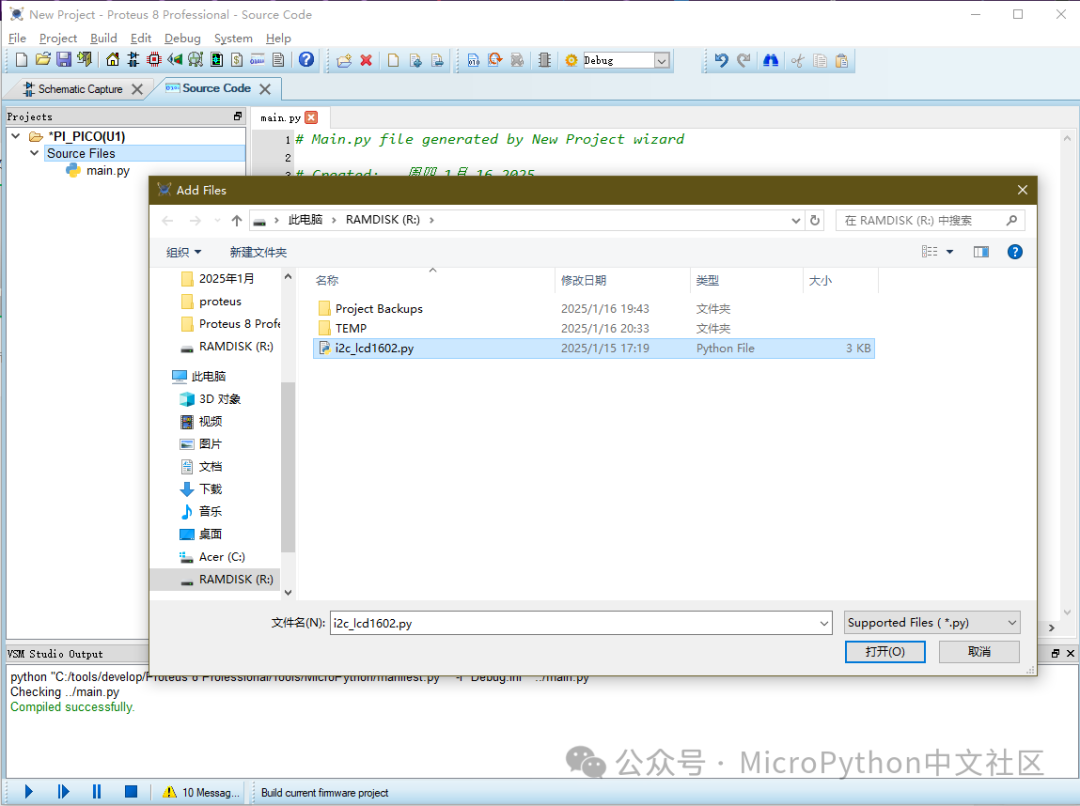
Task: Click the 在 RAMDISK (R:) 中搜索 search box
Action: [x=930, y=220]
